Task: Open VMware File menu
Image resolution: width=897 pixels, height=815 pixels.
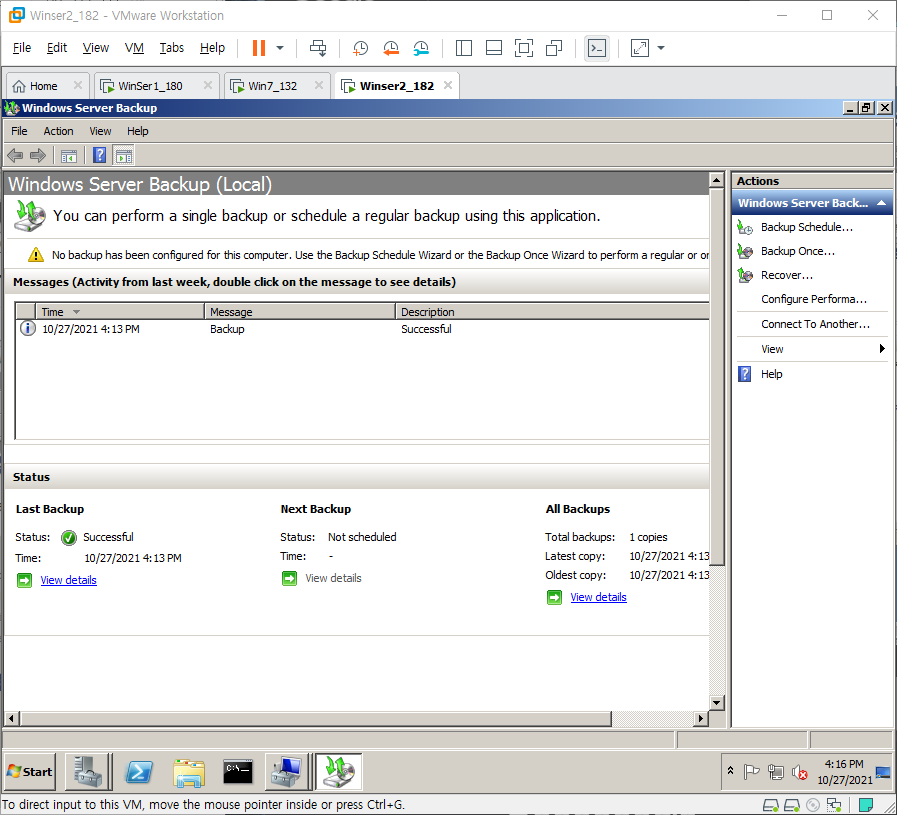Action: (22, 47)
